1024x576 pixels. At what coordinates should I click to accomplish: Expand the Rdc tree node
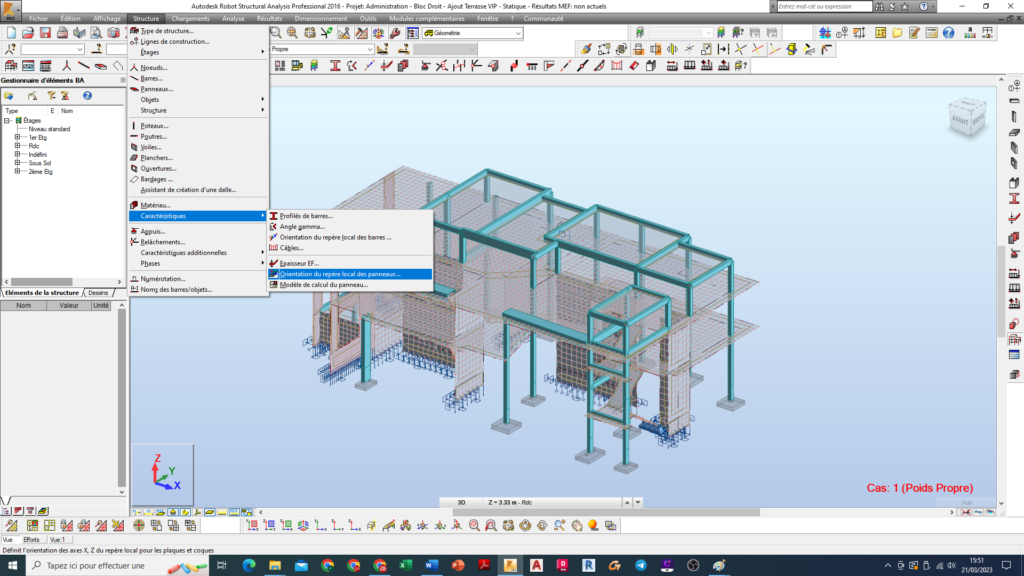16,147
